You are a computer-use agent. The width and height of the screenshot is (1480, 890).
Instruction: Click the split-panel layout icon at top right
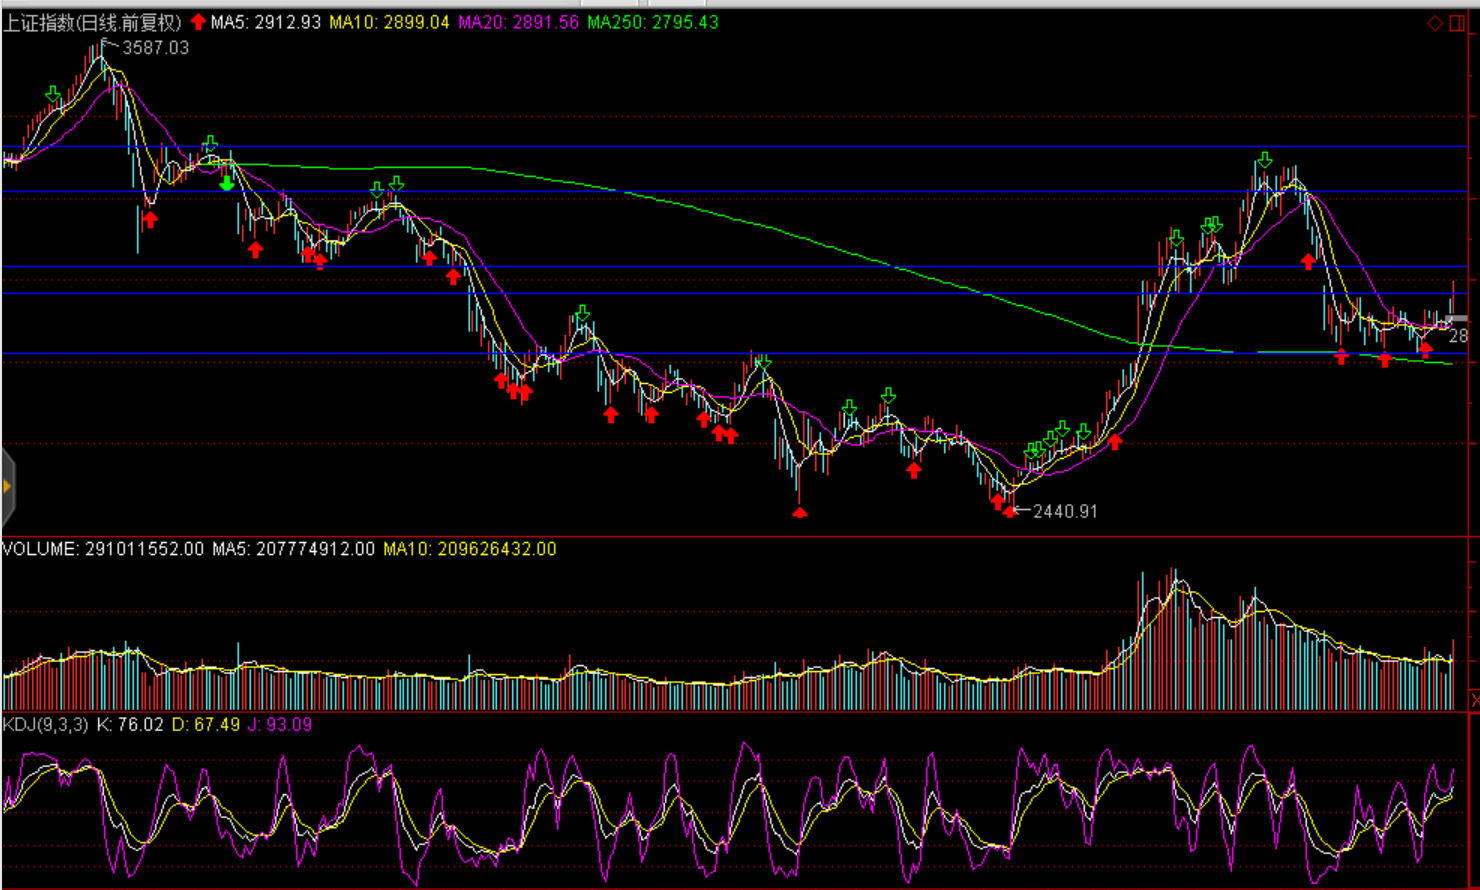pyautogui.click(x=1457, y=23)
